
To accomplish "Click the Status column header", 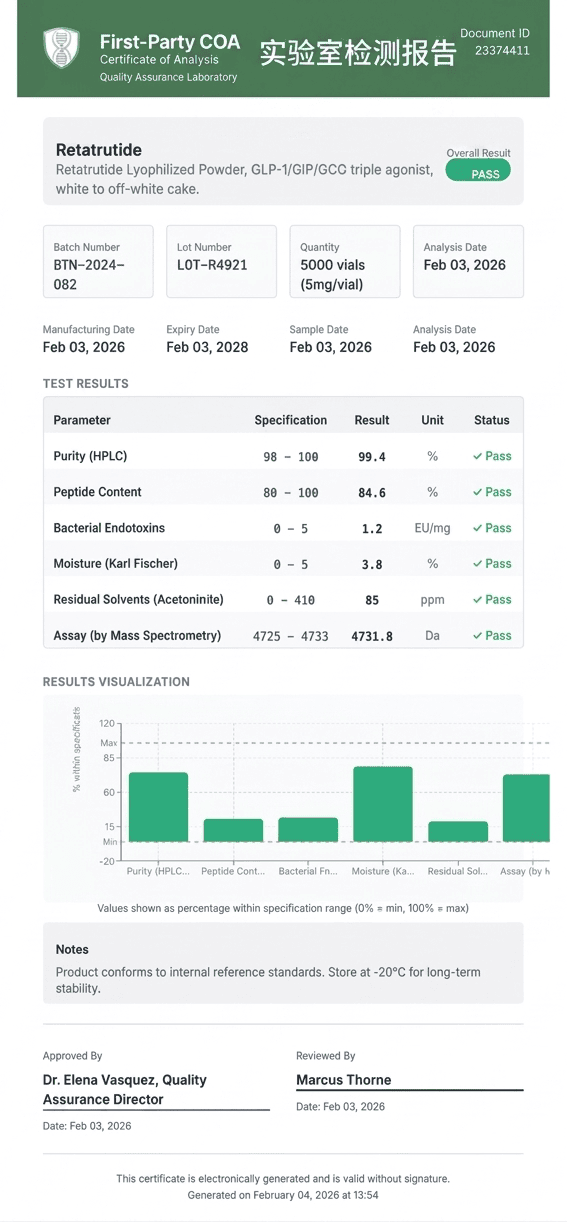I will click(x=492, y=420).
